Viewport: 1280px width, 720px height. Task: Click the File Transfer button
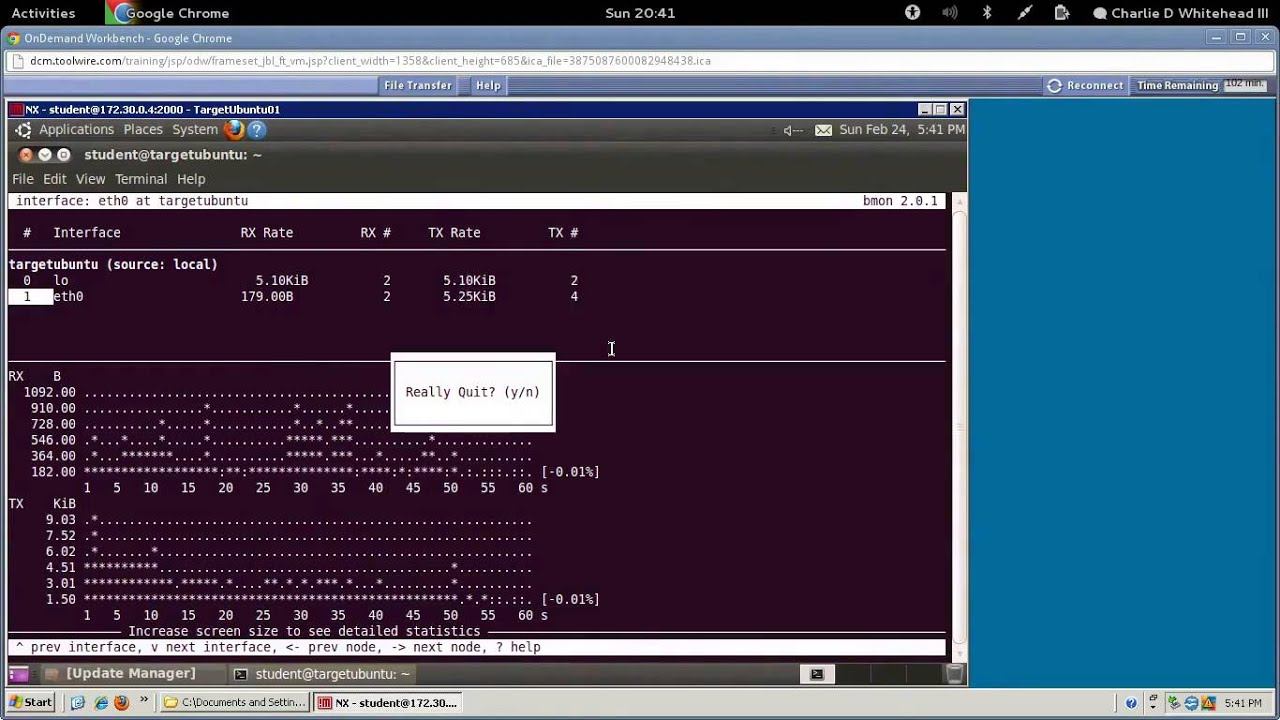pos(418,85)
